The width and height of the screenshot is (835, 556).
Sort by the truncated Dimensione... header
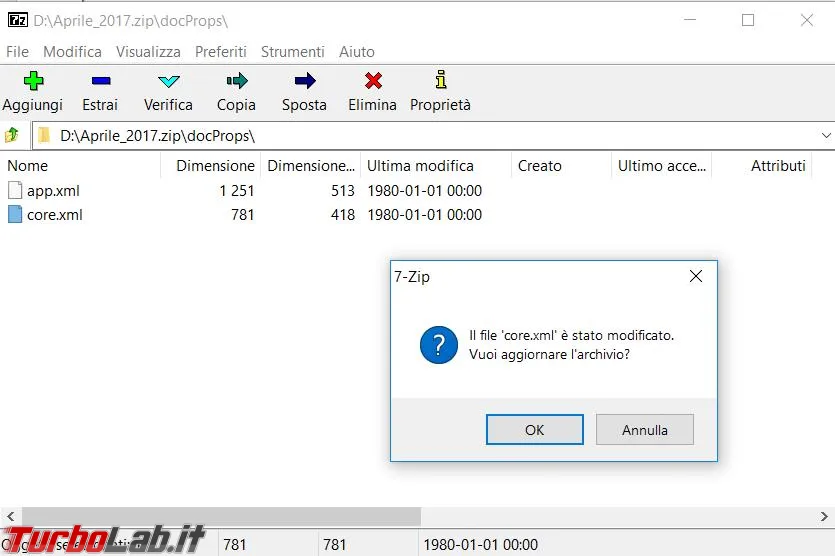point(310,166)
